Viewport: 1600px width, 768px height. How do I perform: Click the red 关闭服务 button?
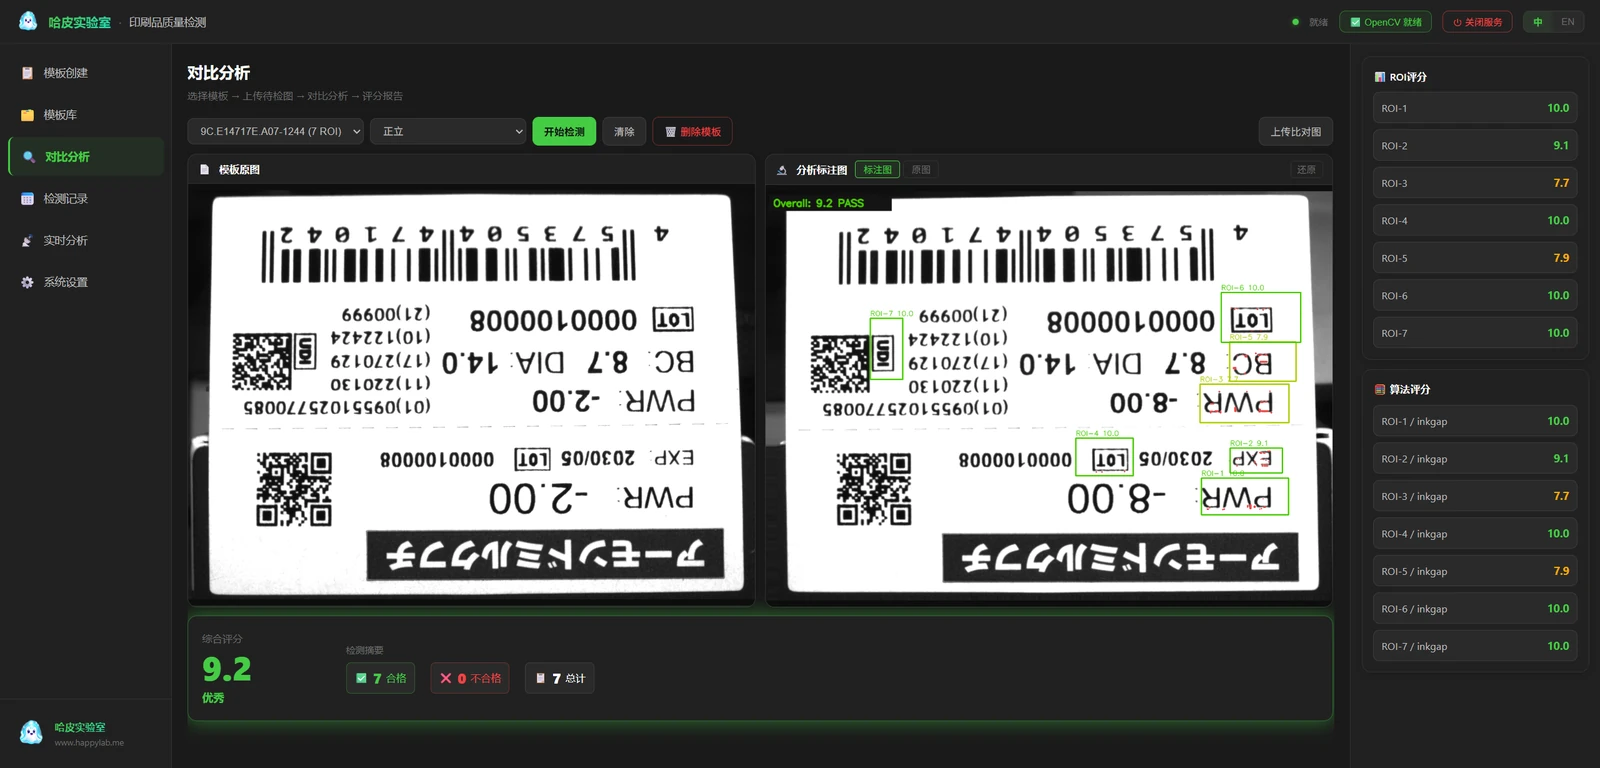coord(1477,22)
